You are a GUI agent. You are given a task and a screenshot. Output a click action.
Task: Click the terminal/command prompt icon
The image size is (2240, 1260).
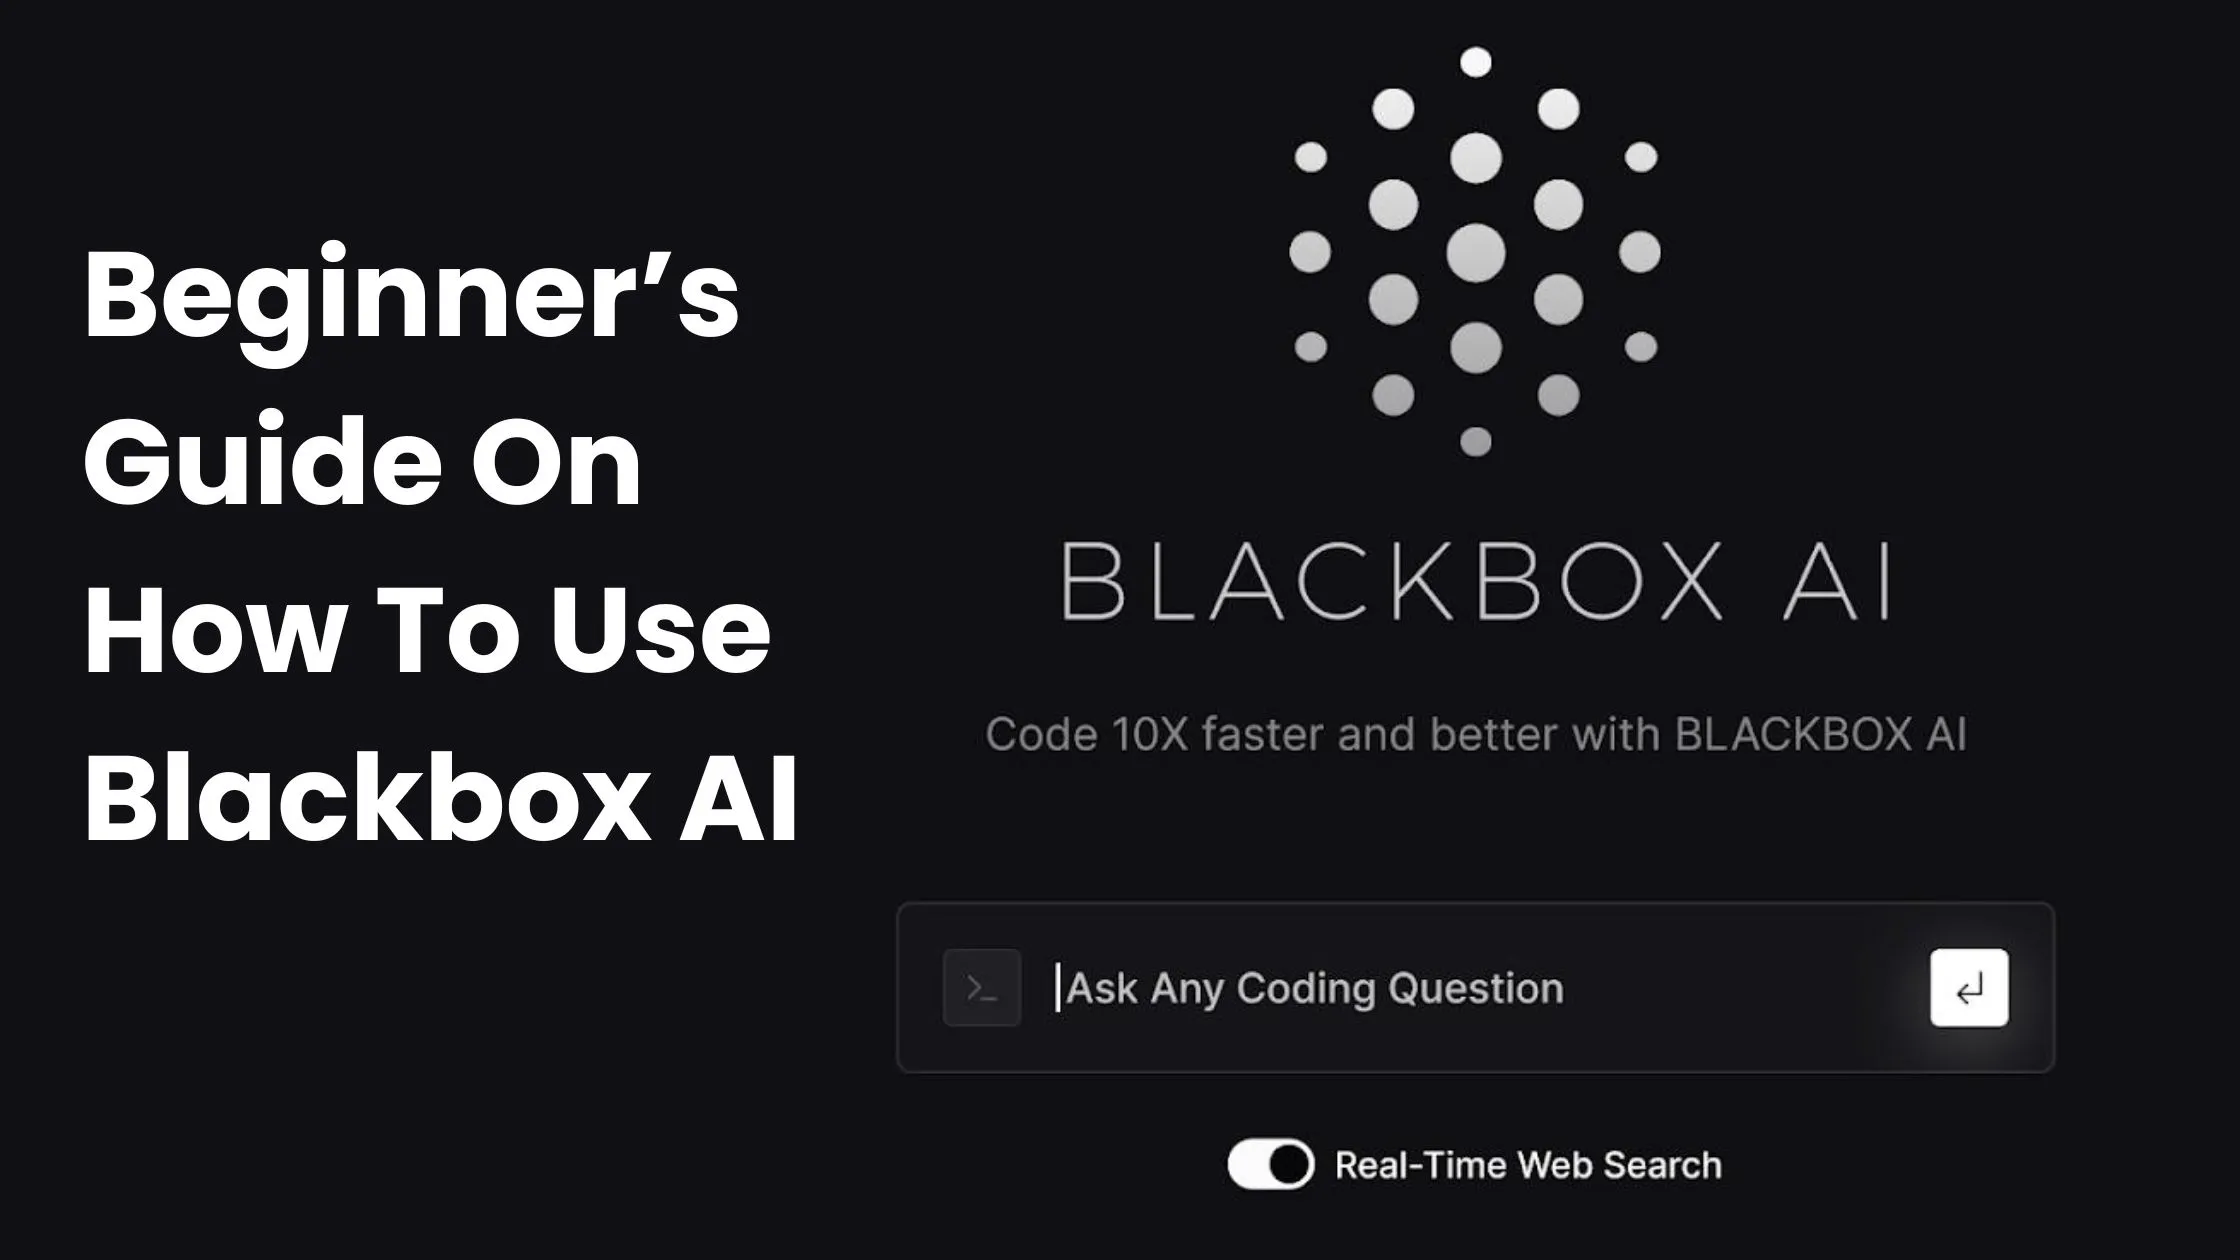point(982,988)
